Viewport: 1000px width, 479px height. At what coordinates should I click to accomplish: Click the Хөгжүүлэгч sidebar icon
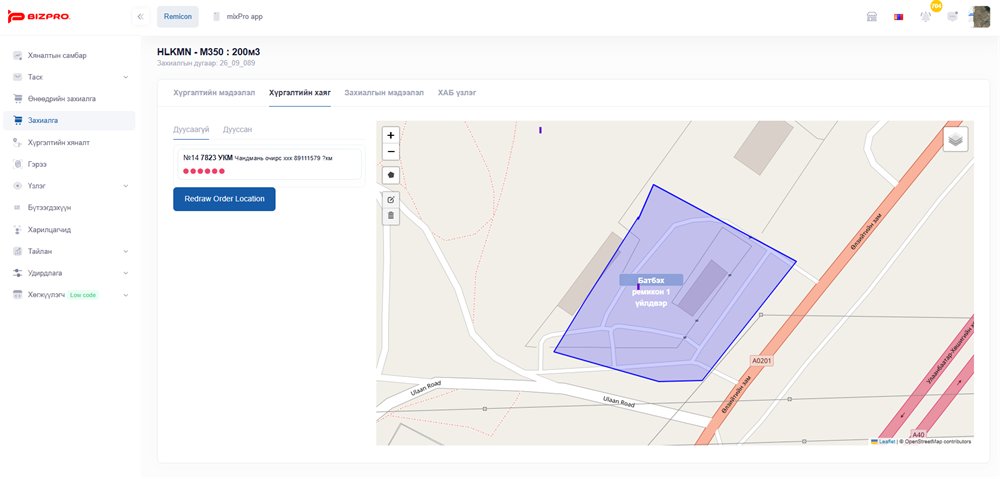point(18,295)
